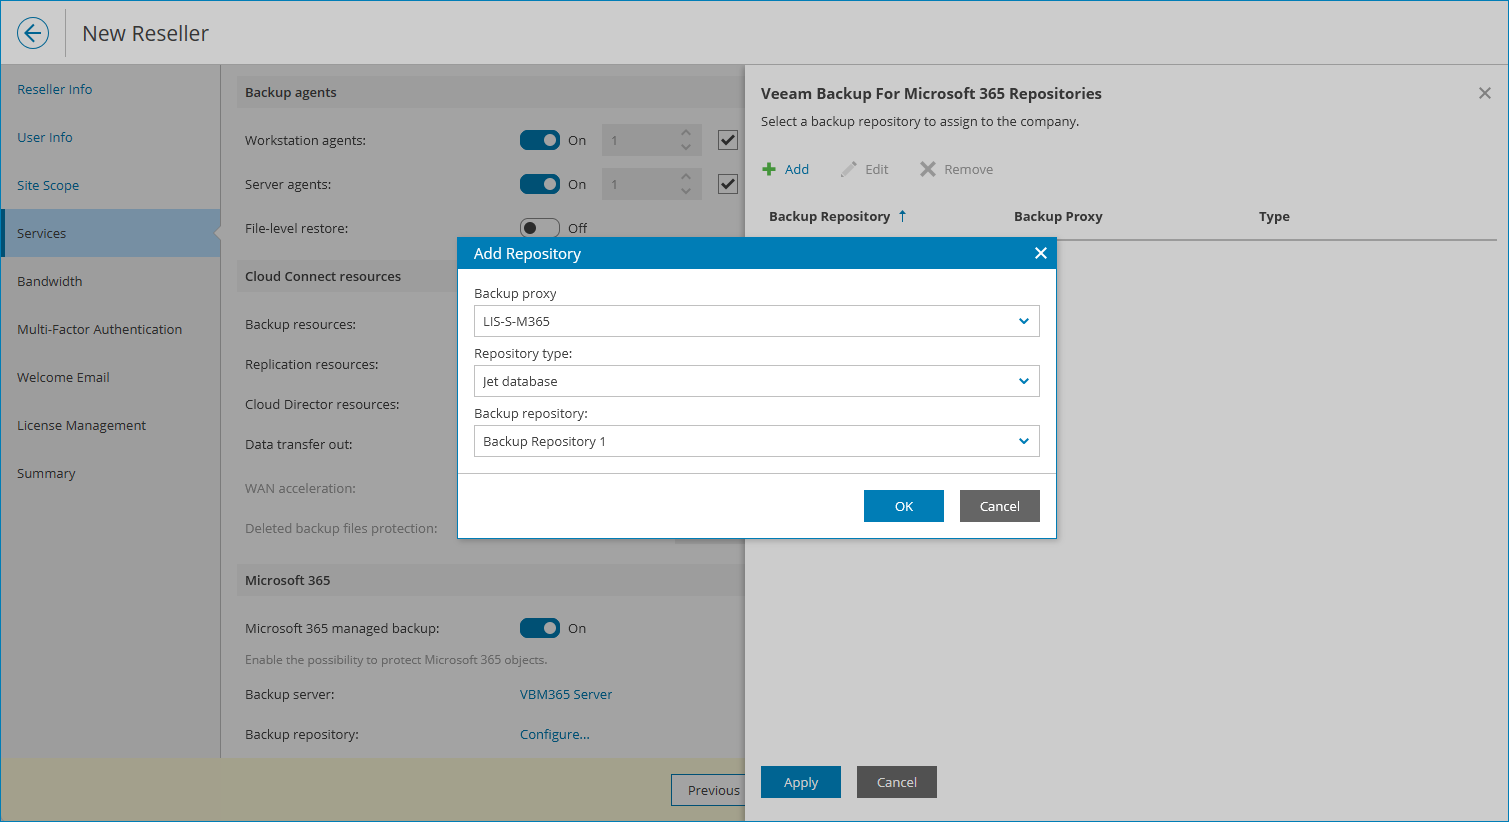Open the Bandwidth step
Viewport: 1509px width, 822px height.
click(50, 281)
